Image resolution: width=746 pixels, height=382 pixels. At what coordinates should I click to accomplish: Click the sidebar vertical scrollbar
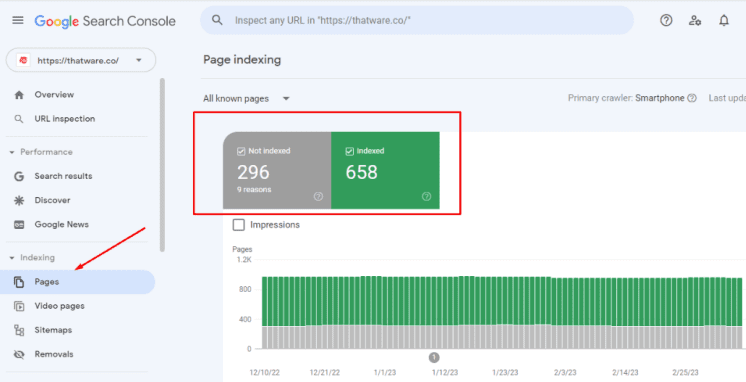162,165
